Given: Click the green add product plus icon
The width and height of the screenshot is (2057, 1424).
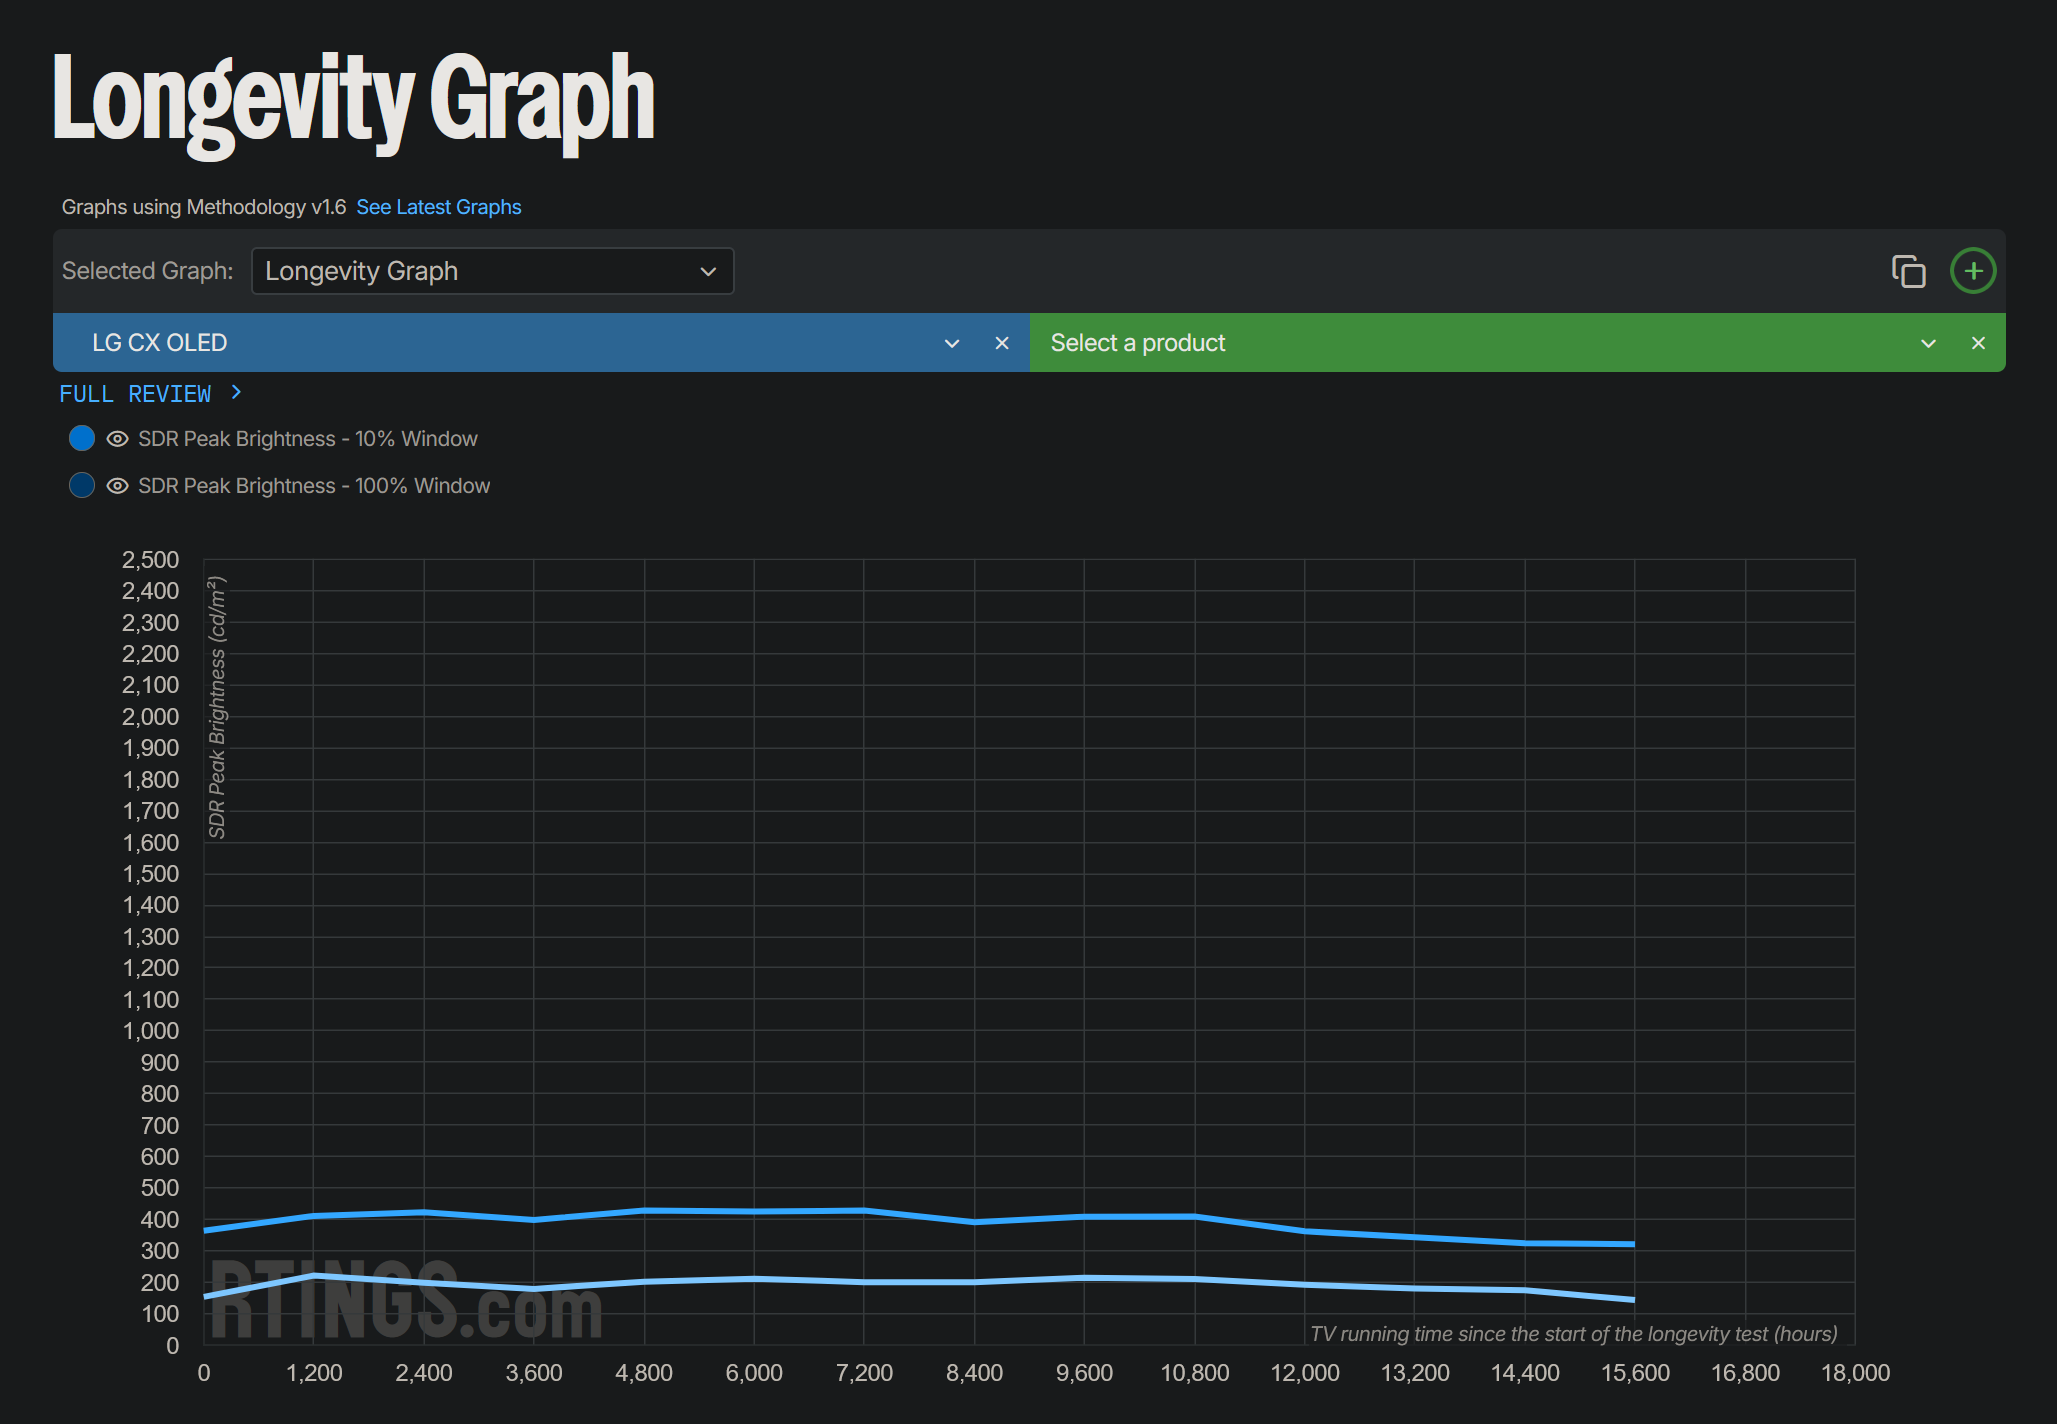Looking at the screenshot, I should tap(1972, 271).
